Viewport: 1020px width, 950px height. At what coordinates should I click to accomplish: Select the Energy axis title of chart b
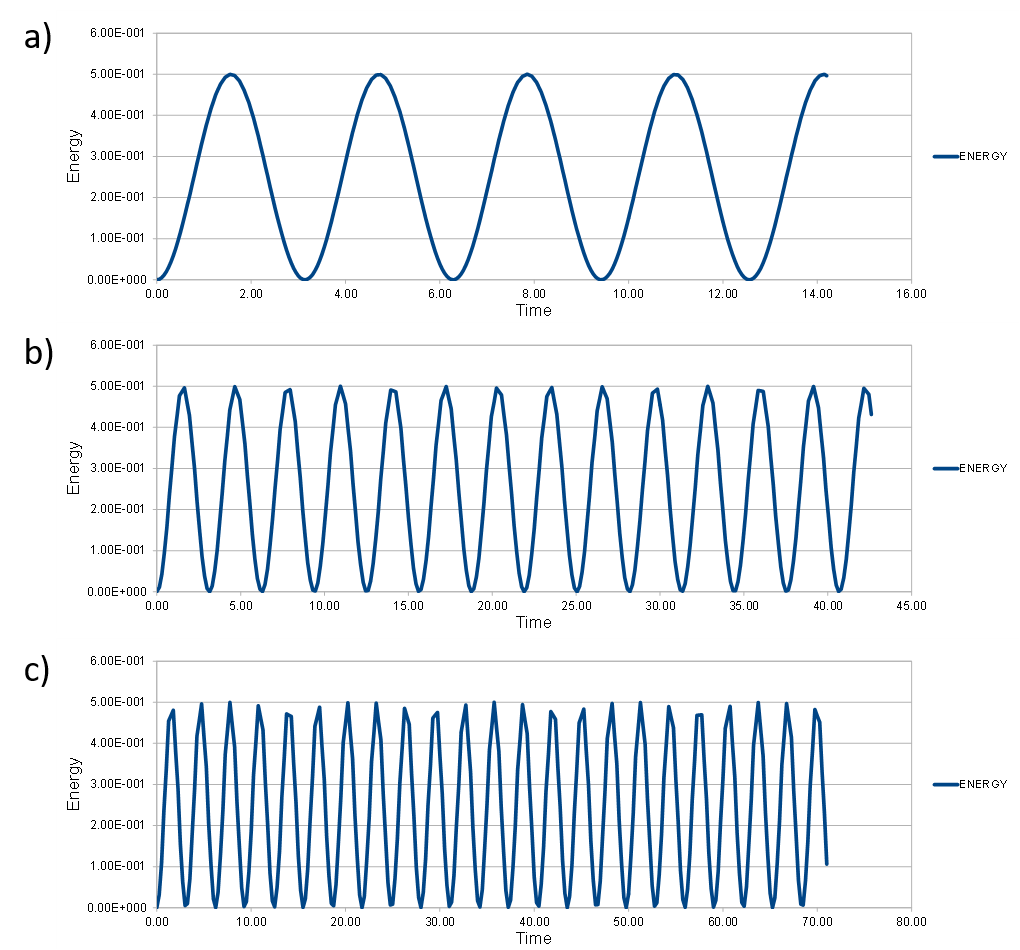(74, 468)
